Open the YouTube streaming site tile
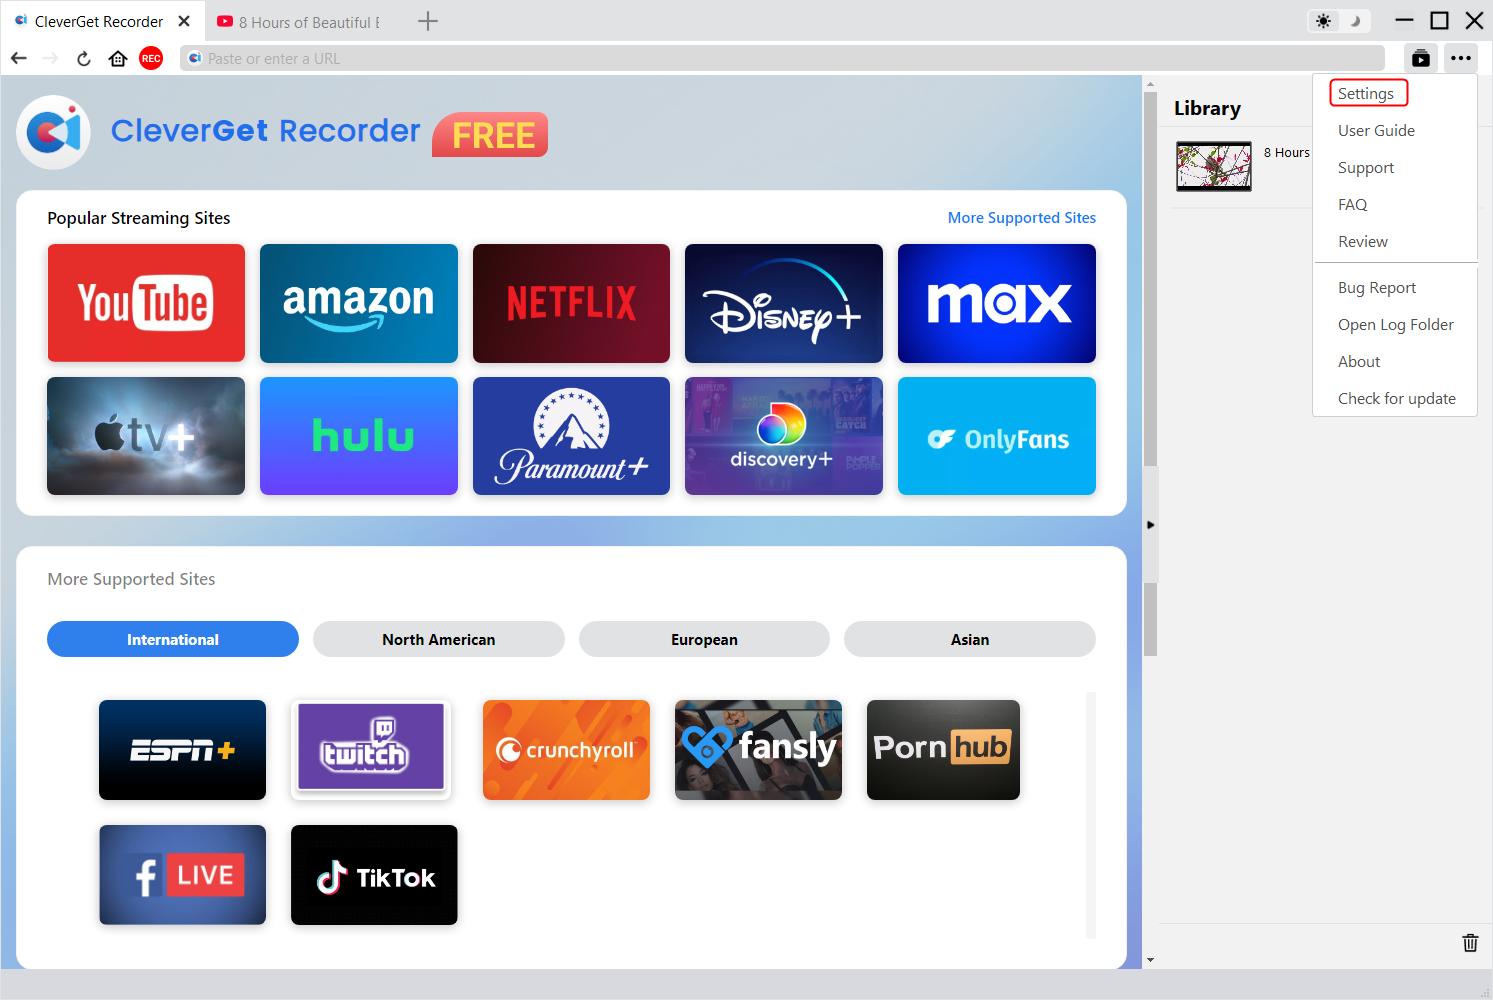The height and width of the screenshot is (1000, 1493). (x=146, y=303)
